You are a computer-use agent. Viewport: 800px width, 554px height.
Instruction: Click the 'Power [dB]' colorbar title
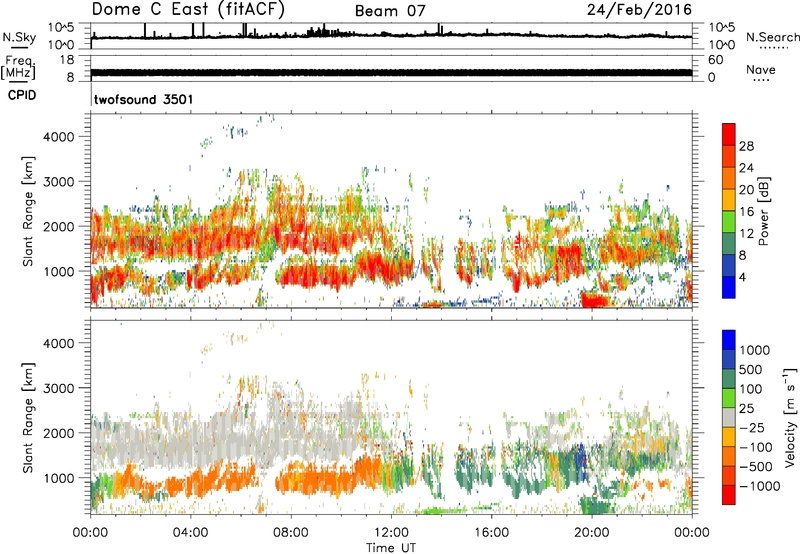763,211
